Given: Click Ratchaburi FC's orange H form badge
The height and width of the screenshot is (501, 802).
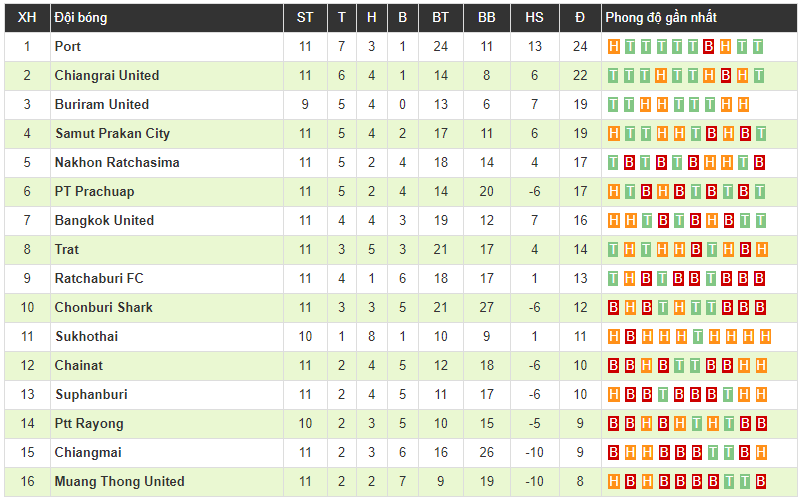Looking at the screenshot, I should pyautogui.click(x=630, y=278).
